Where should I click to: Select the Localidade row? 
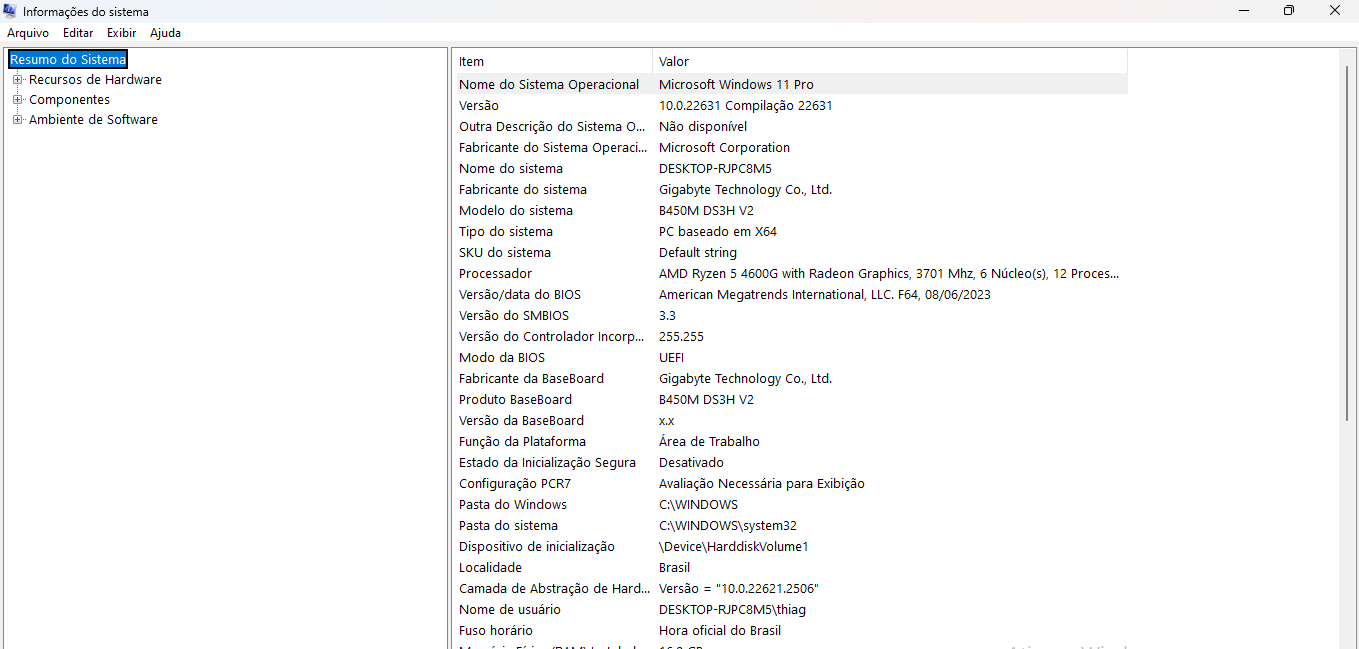(x=790, y=568)
